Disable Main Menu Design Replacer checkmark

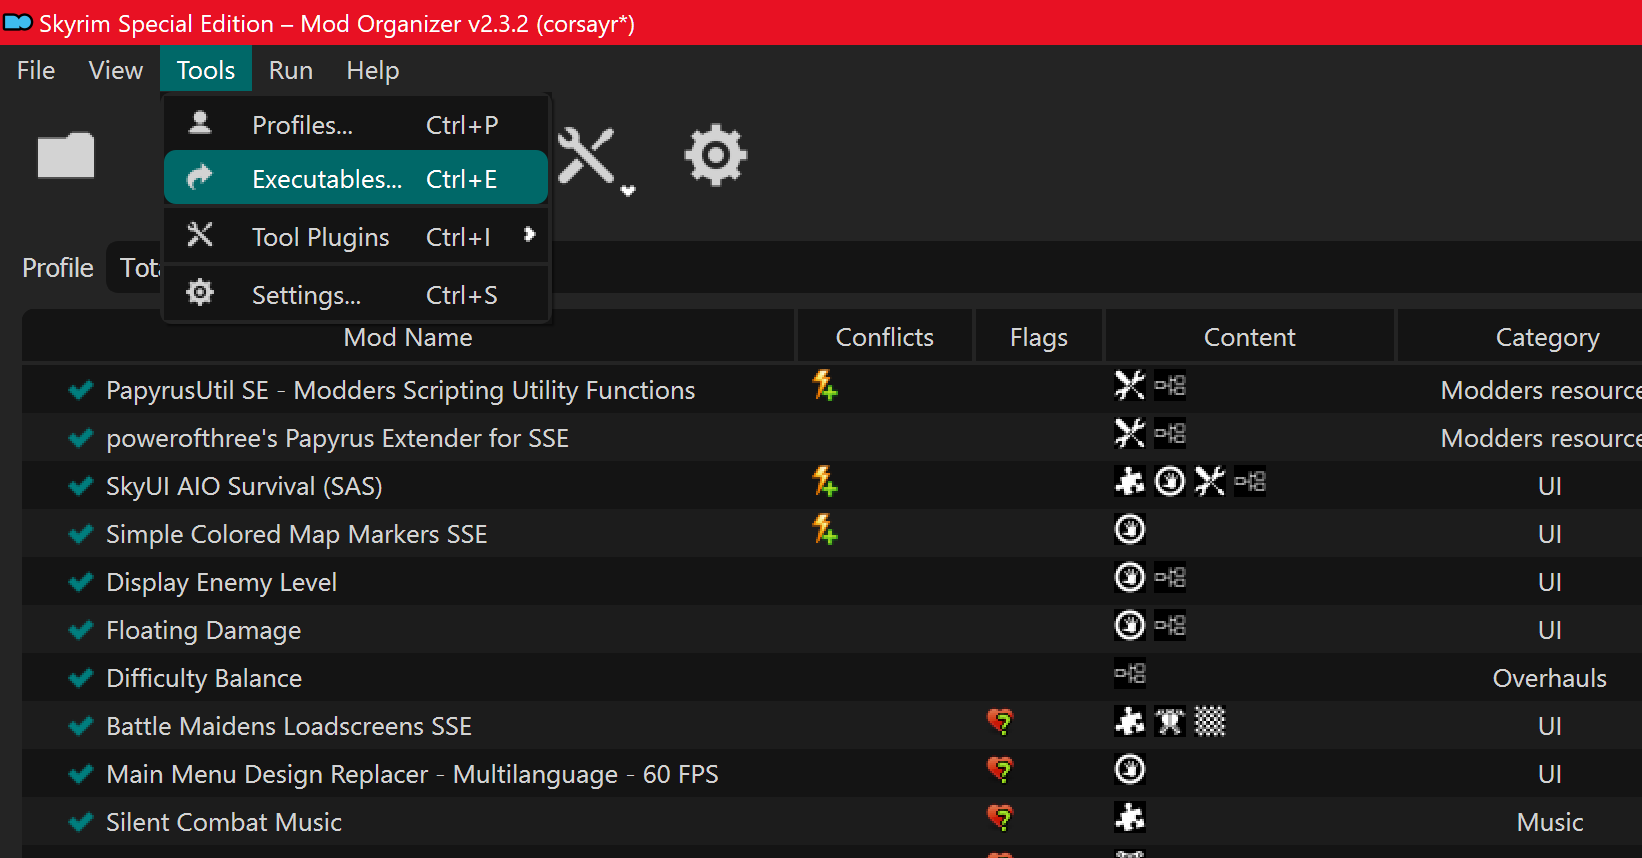[x=80, y=774]
